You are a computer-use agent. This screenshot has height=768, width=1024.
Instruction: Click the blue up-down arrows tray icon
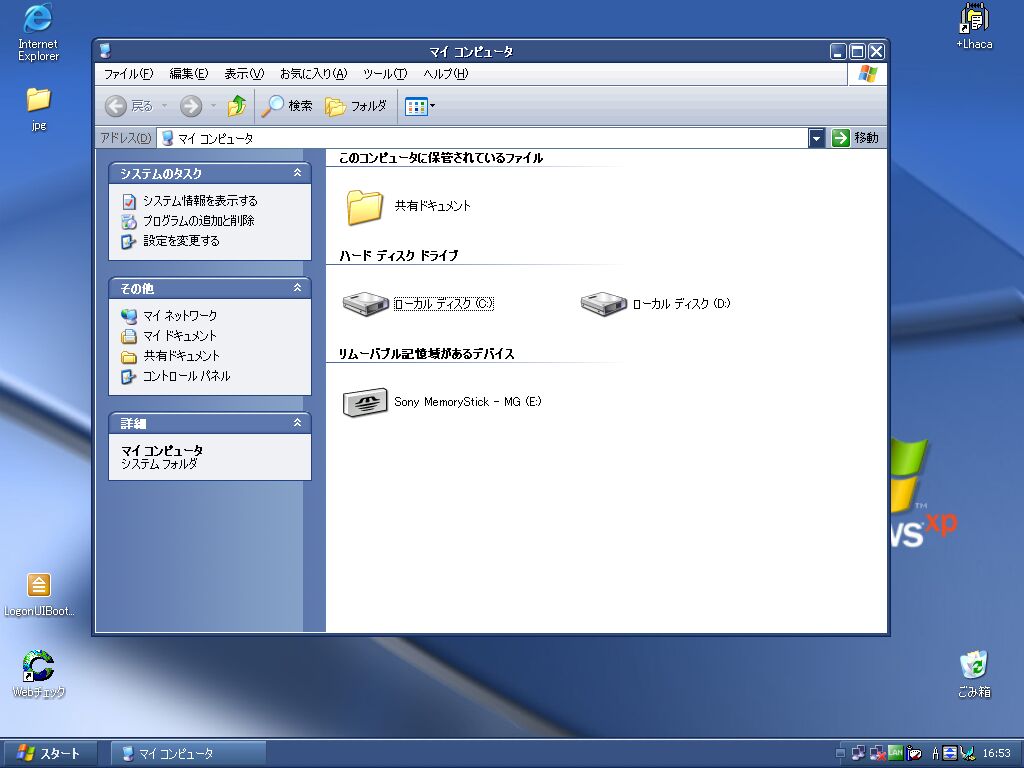coord(950,753)
